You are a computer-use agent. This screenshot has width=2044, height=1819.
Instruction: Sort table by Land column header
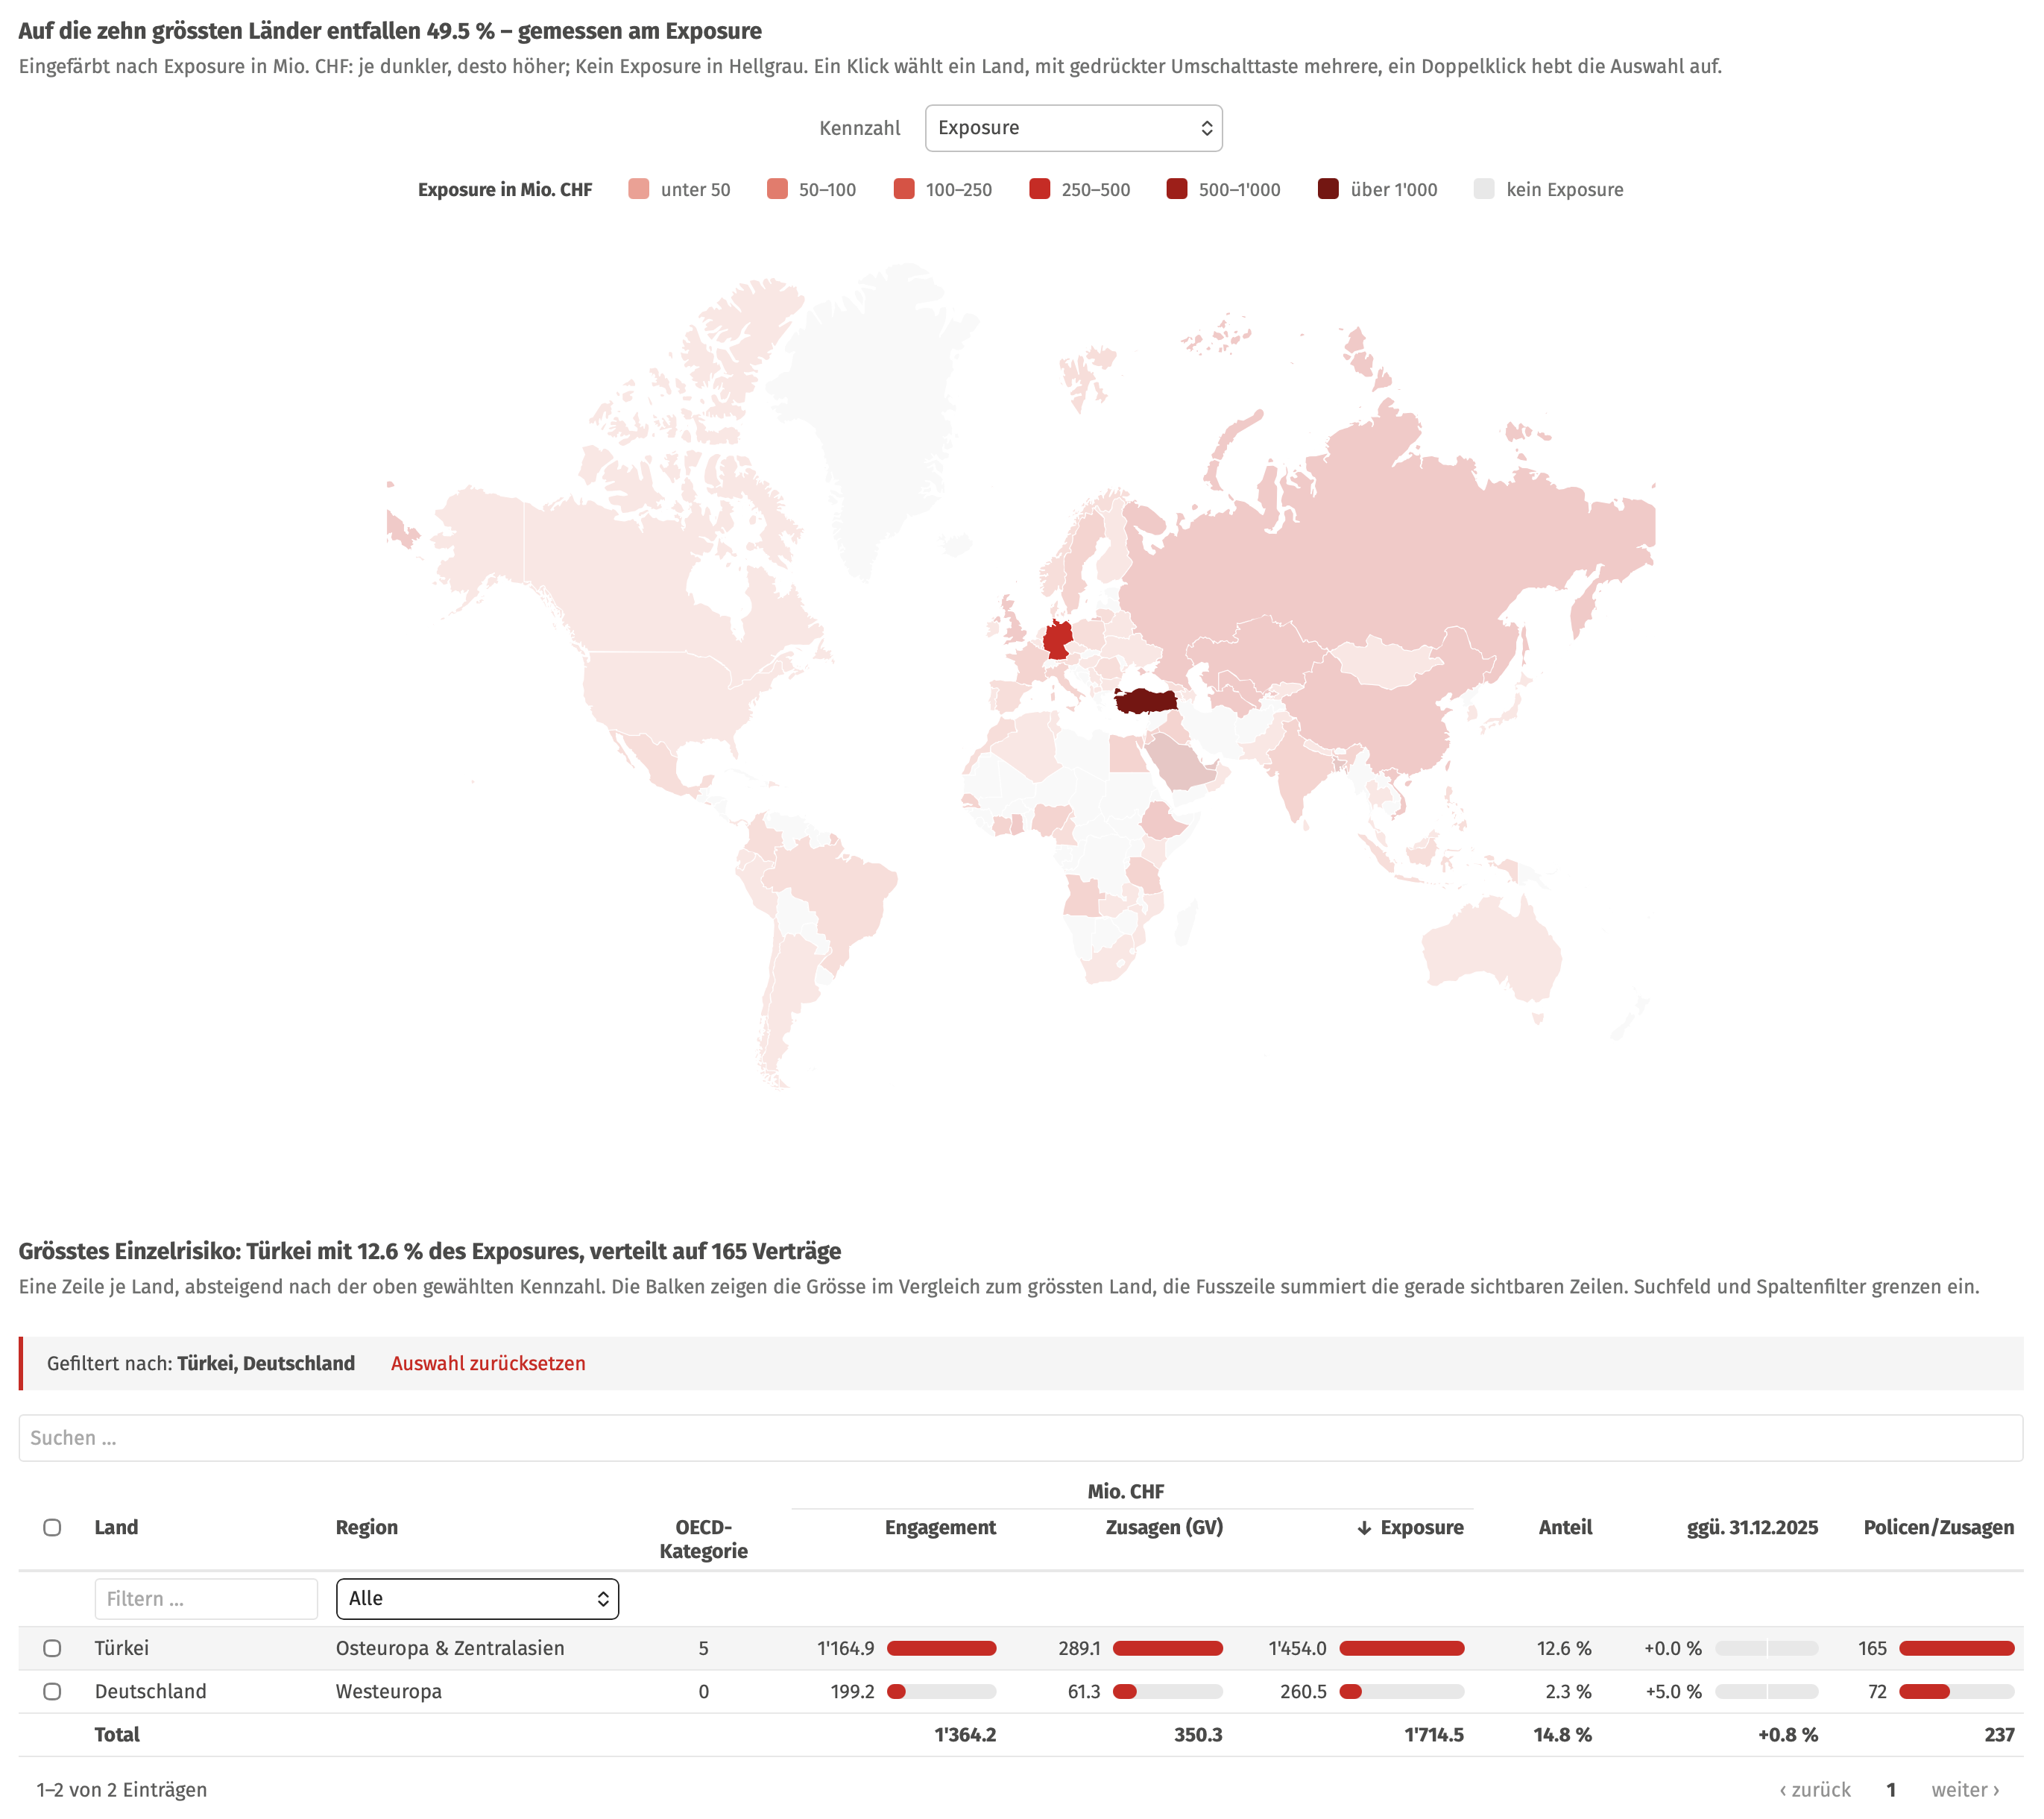[116, 1527]
